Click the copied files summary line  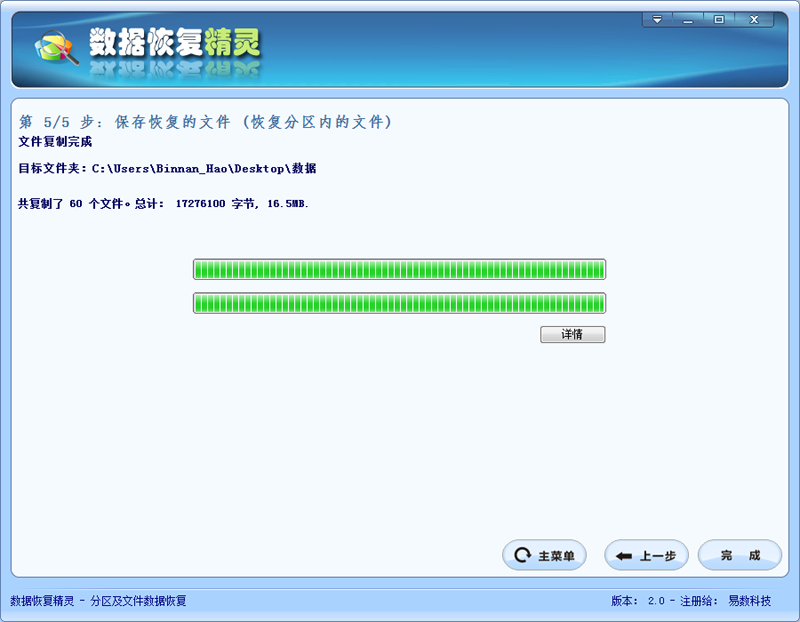click(163, 204)
